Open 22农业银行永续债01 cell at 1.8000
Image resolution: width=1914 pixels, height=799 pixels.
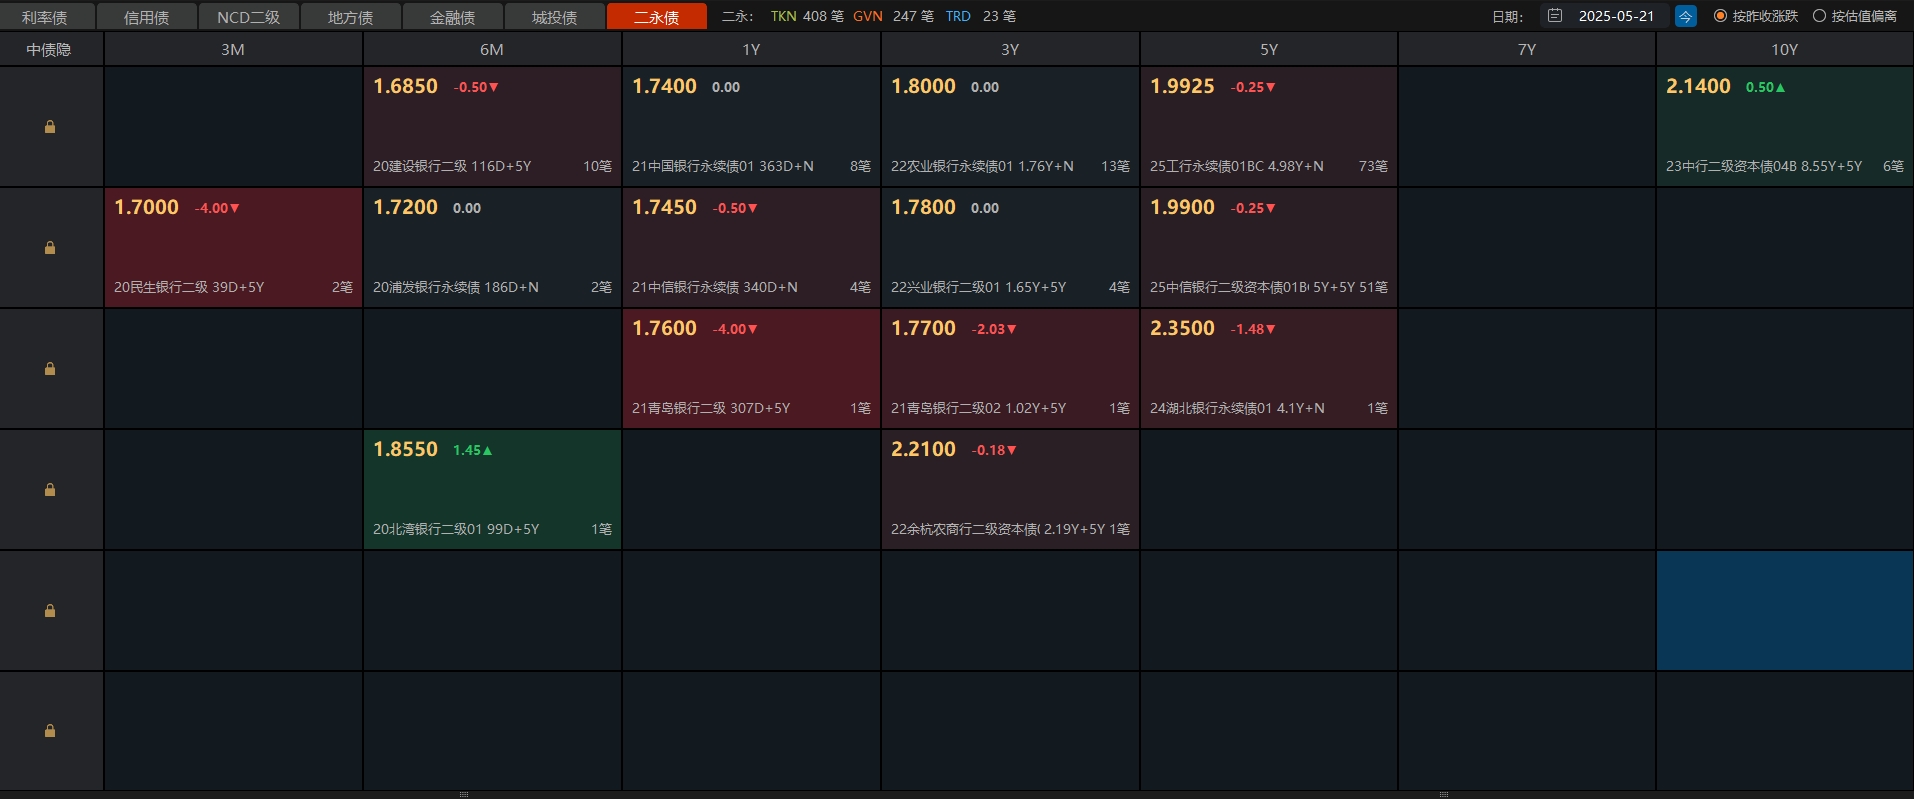point(1010,127)
